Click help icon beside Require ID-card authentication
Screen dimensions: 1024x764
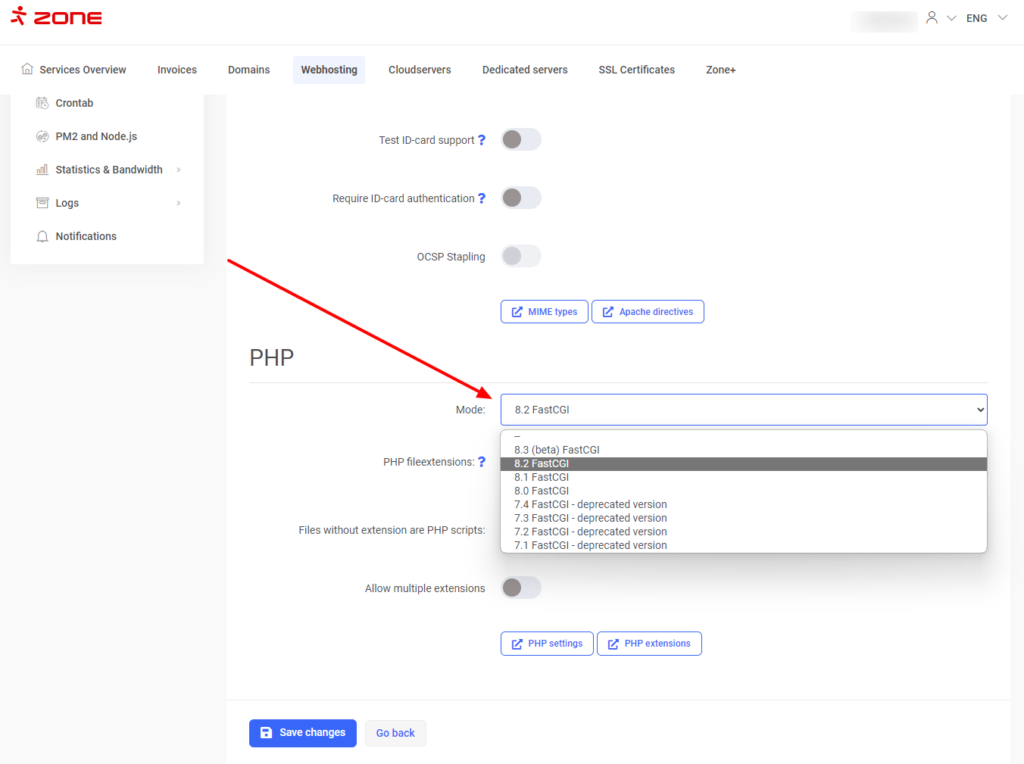(482, 199)
